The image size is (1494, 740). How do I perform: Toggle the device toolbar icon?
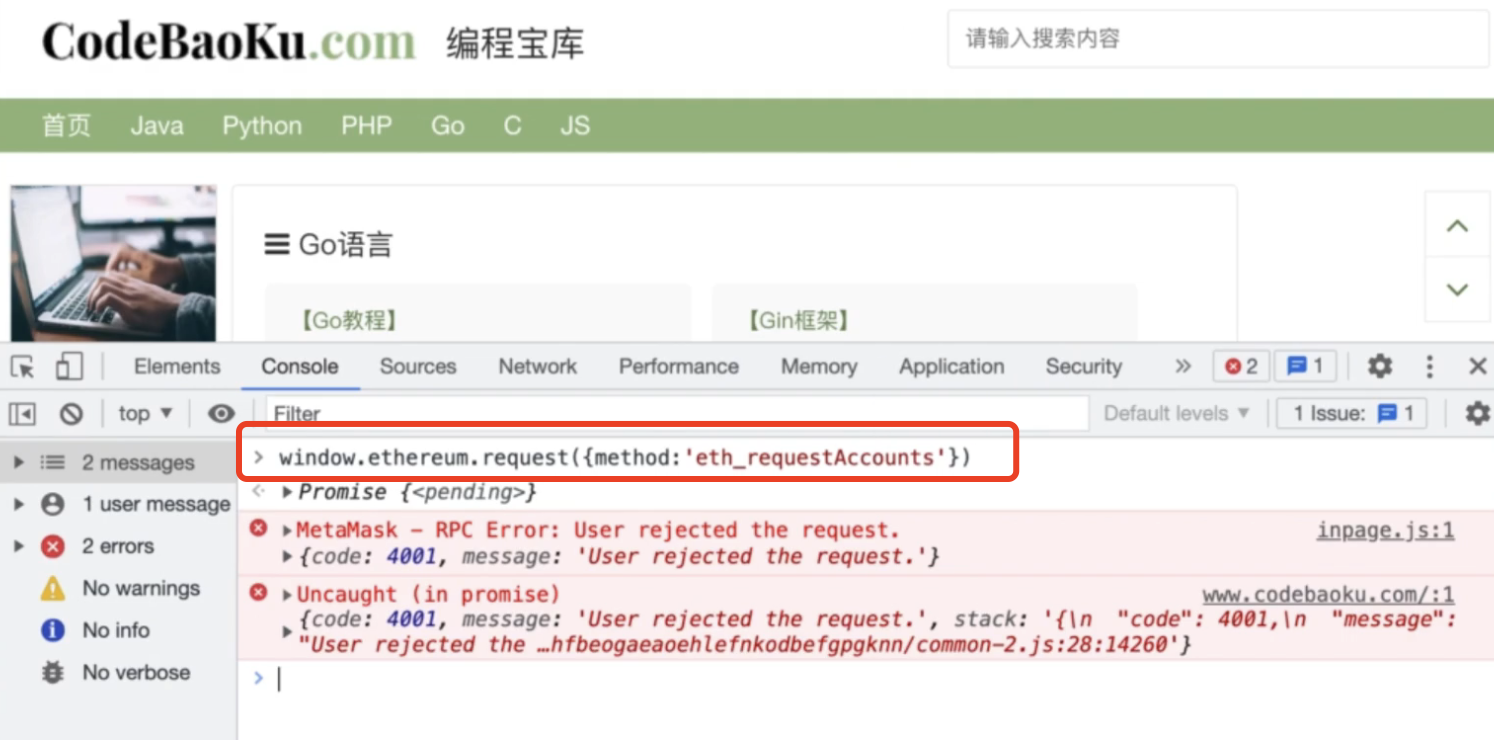tap(69, 367)
